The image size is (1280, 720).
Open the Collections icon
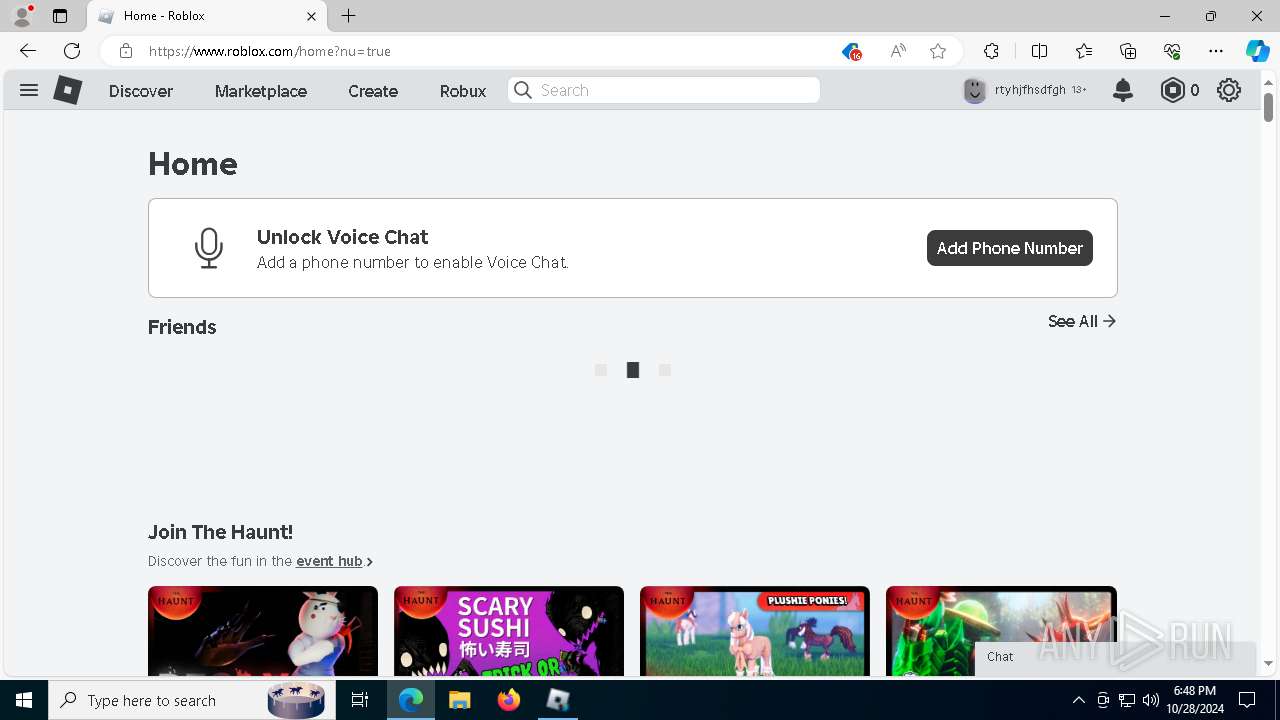[x=1128, y=51]
